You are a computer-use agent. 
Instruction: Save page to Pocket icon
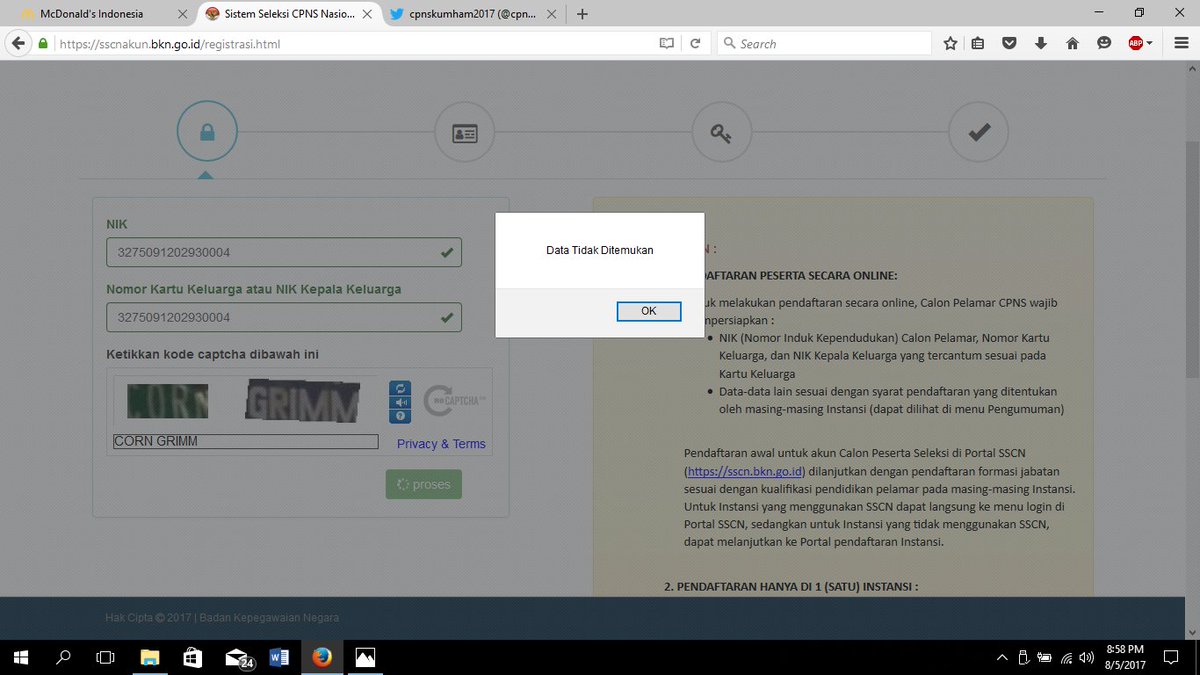[x=1010, y=44]
